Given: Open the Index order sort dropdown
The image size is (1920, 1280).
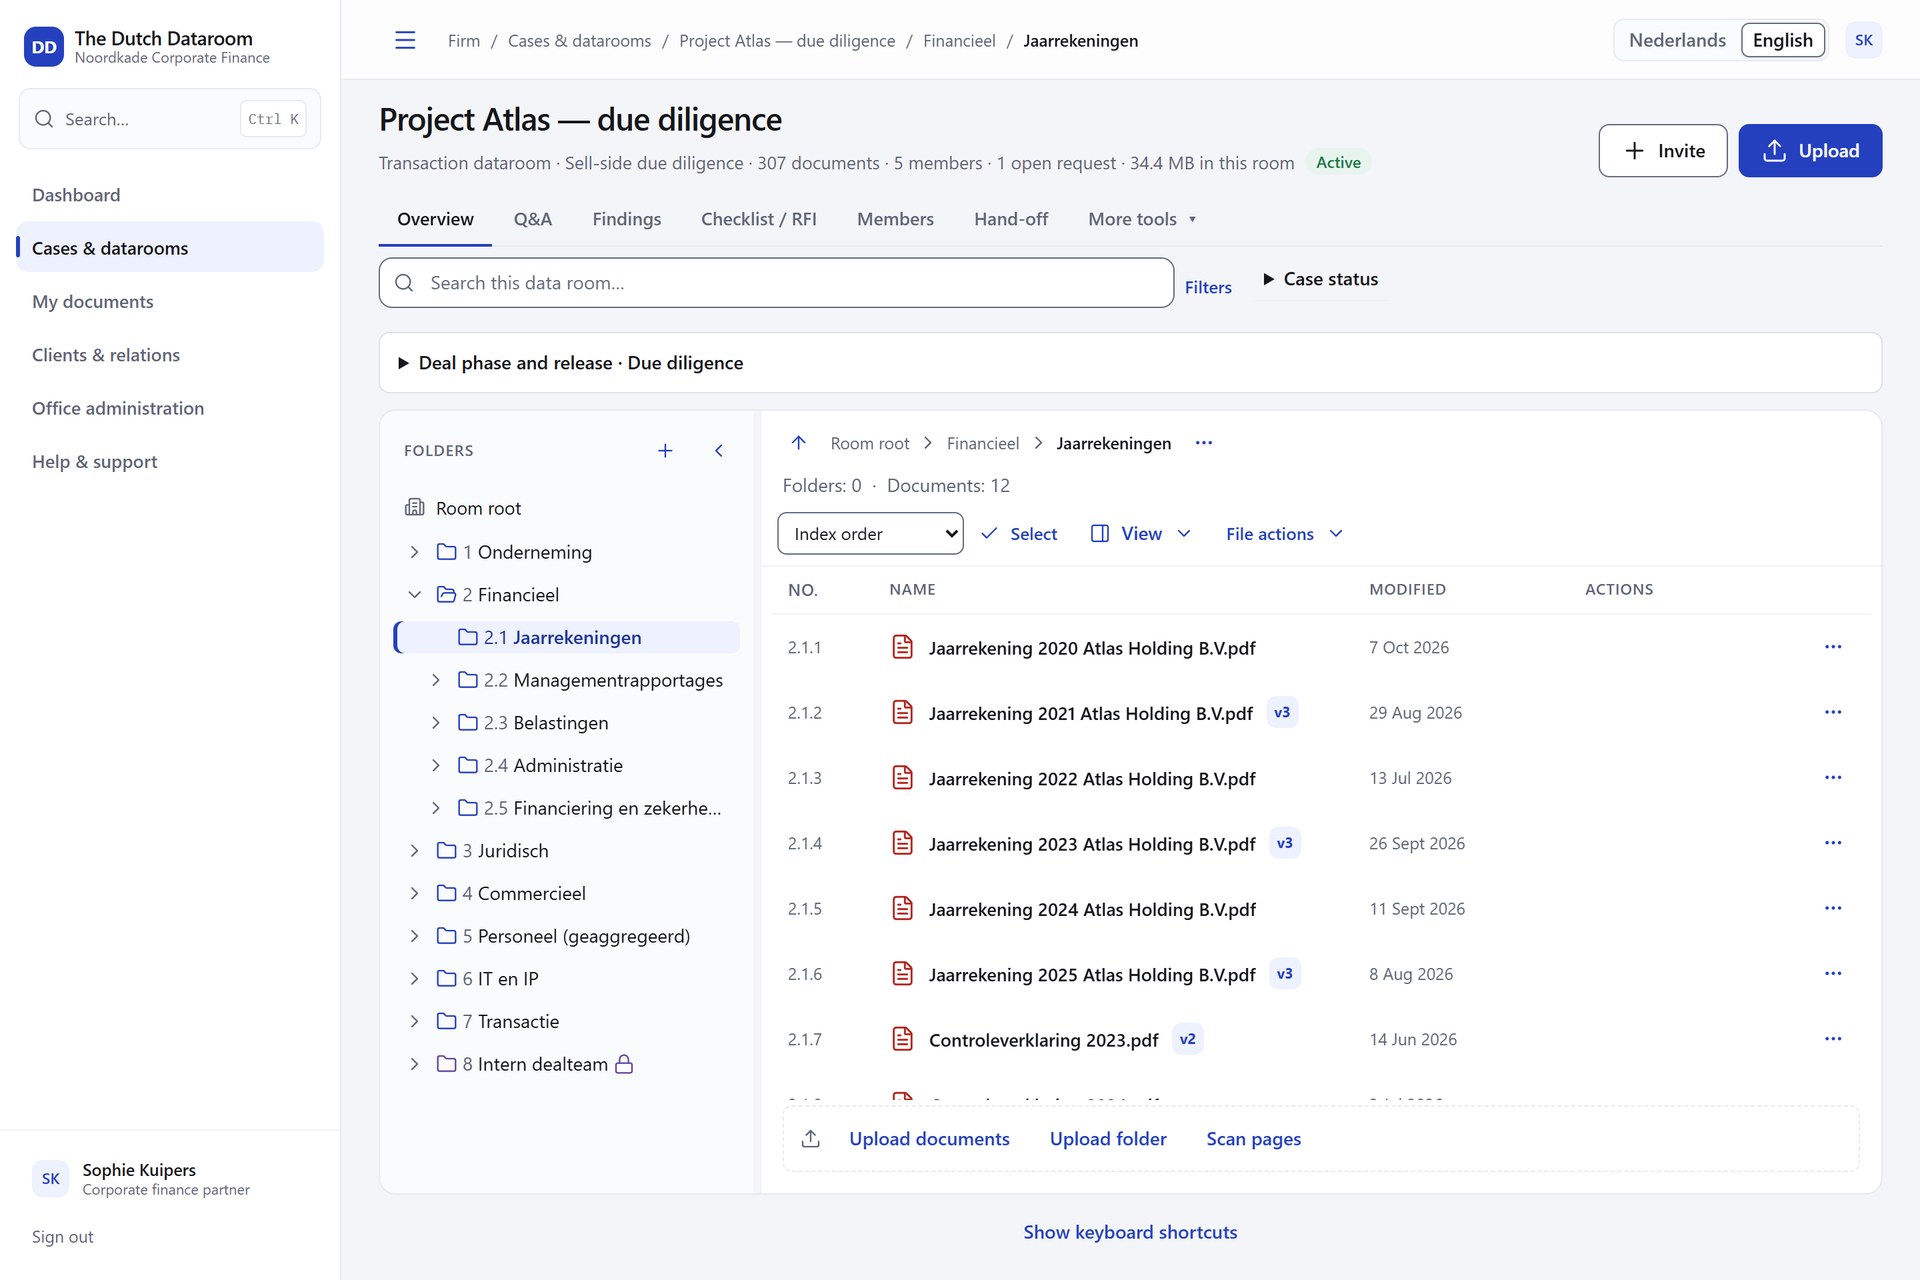Looking at the screenshot, I should 870,534.
